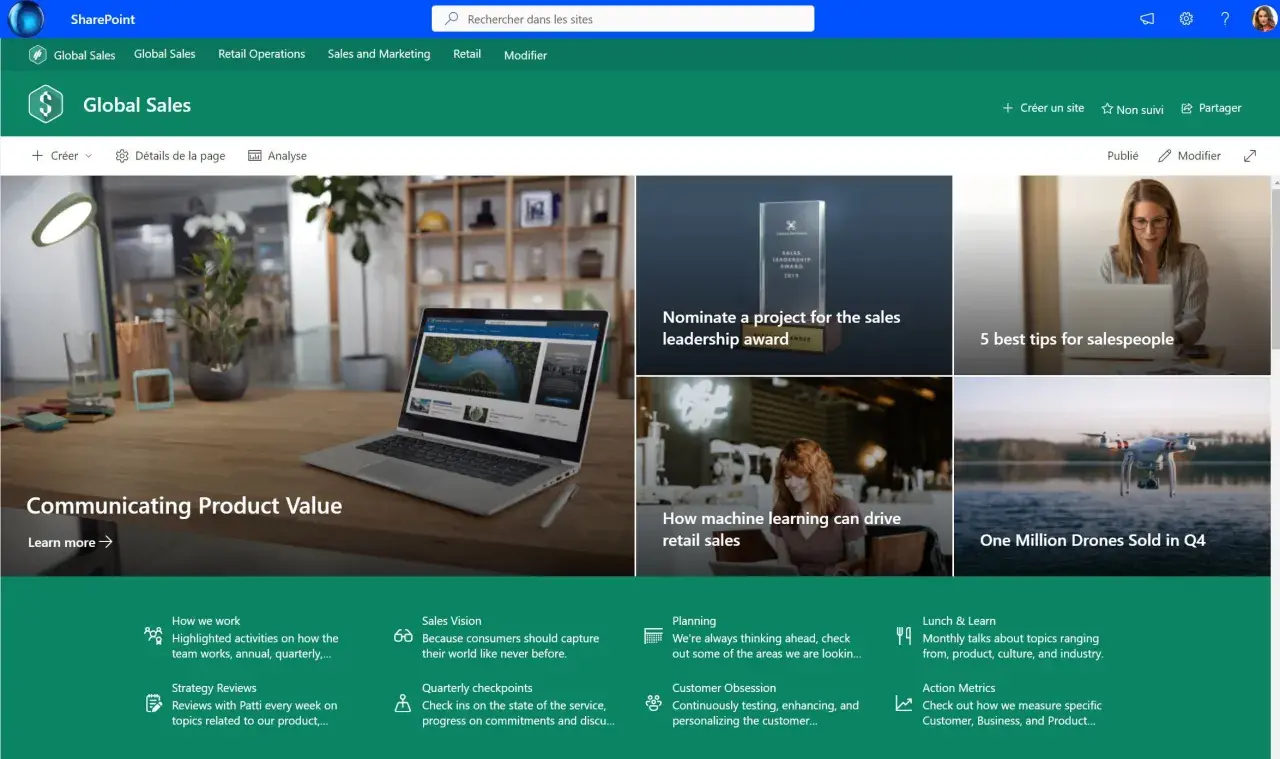Open Communicating Product Value hero tile
1280x759 pixels.
(317, 376)
